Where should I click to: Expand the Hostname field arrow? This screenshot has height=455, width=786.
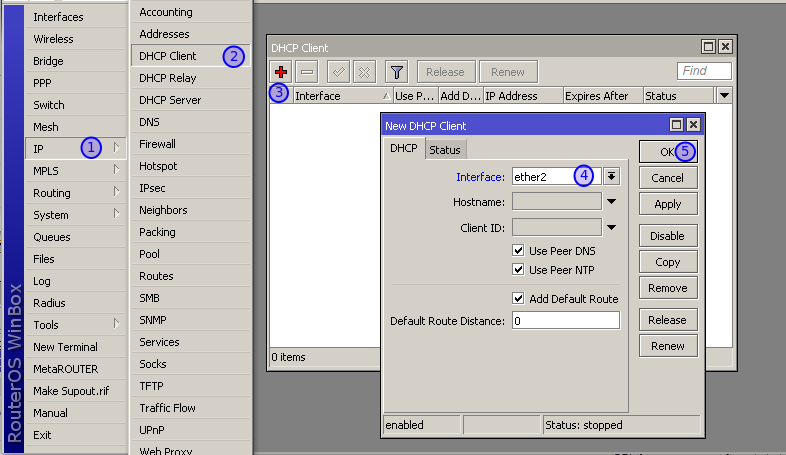[611, 202]
